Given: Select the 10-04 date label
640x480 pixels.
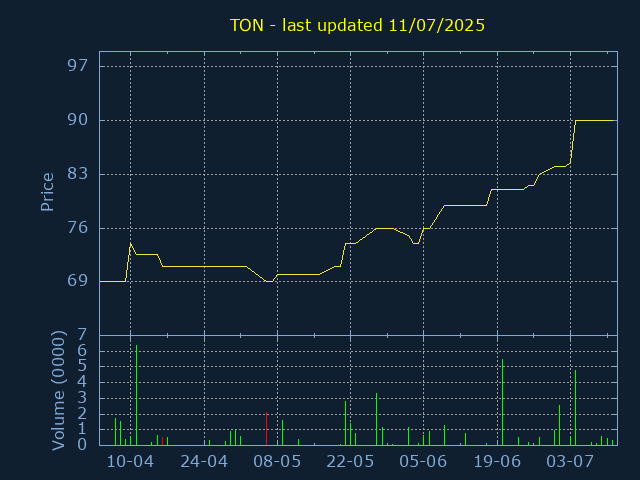Looking at the screenshot, I should 130,462.
